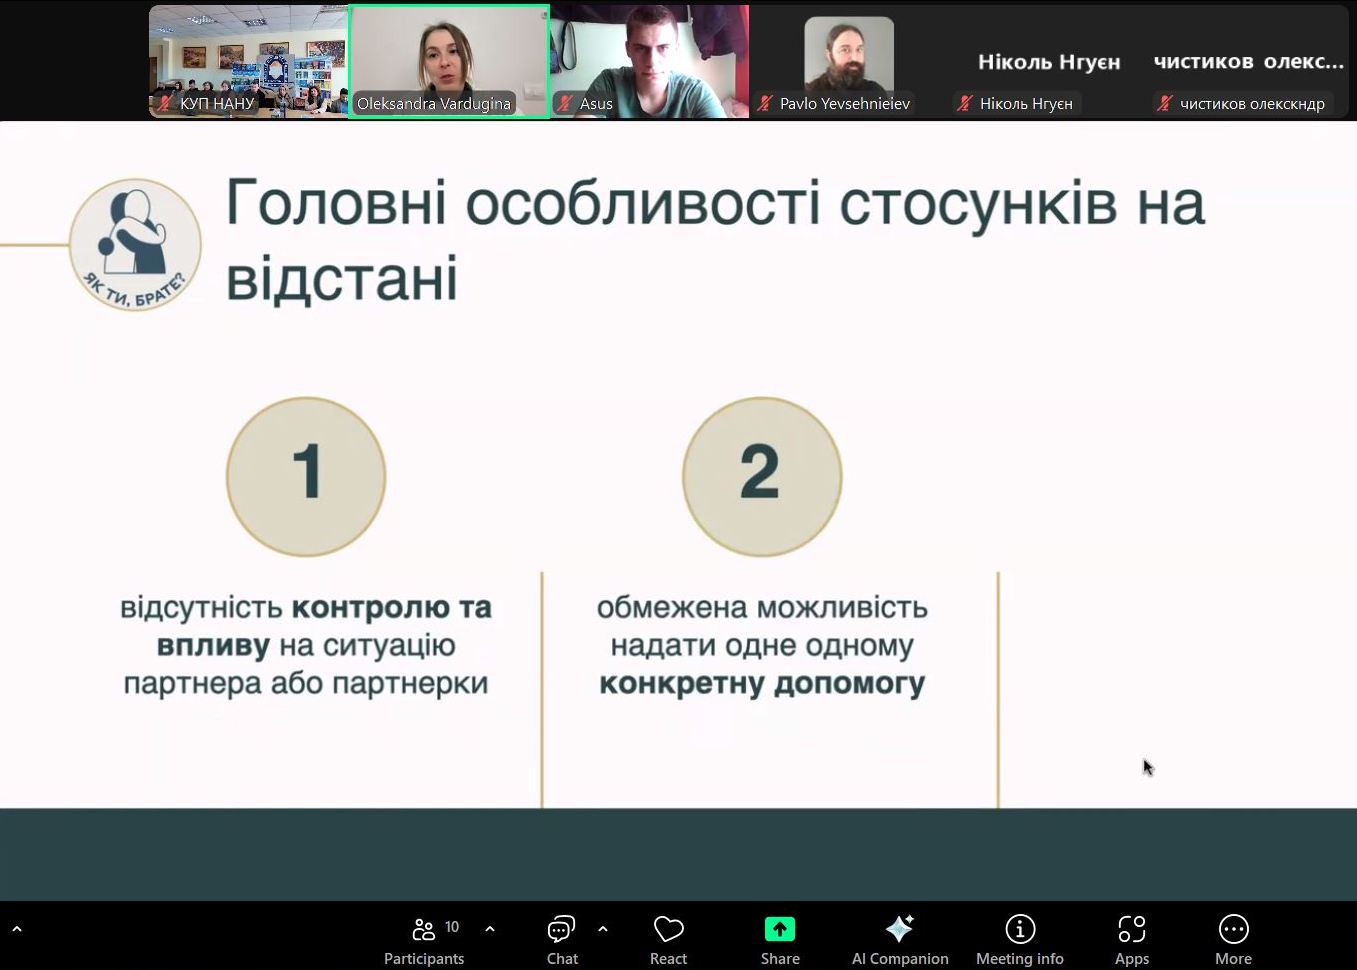Select the Asus participant video tile
1357x970 pixels.
click(x=649, y=60)
